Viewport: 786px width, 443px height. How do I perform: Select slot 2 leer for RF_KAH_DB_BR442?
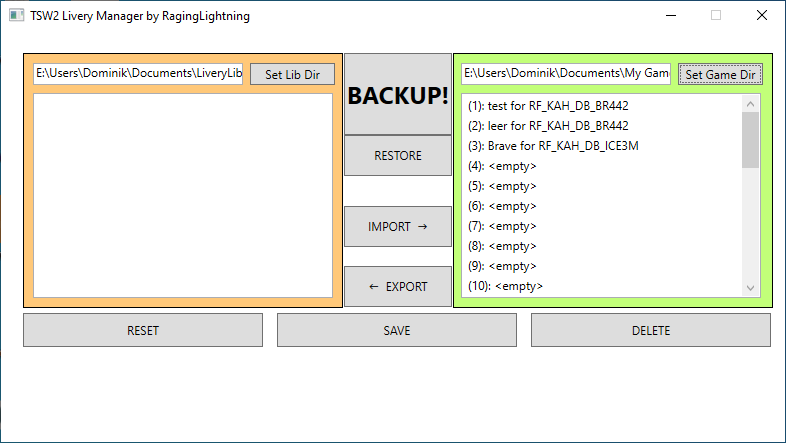548,126
